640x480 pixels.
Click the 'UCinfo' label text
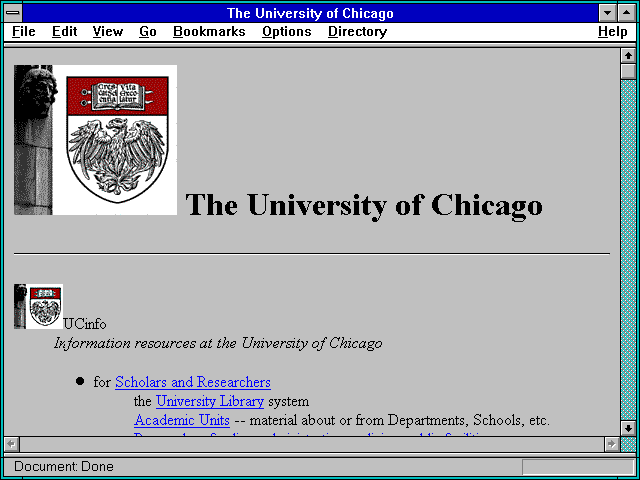pyautogui.click(x=85, y=324)
